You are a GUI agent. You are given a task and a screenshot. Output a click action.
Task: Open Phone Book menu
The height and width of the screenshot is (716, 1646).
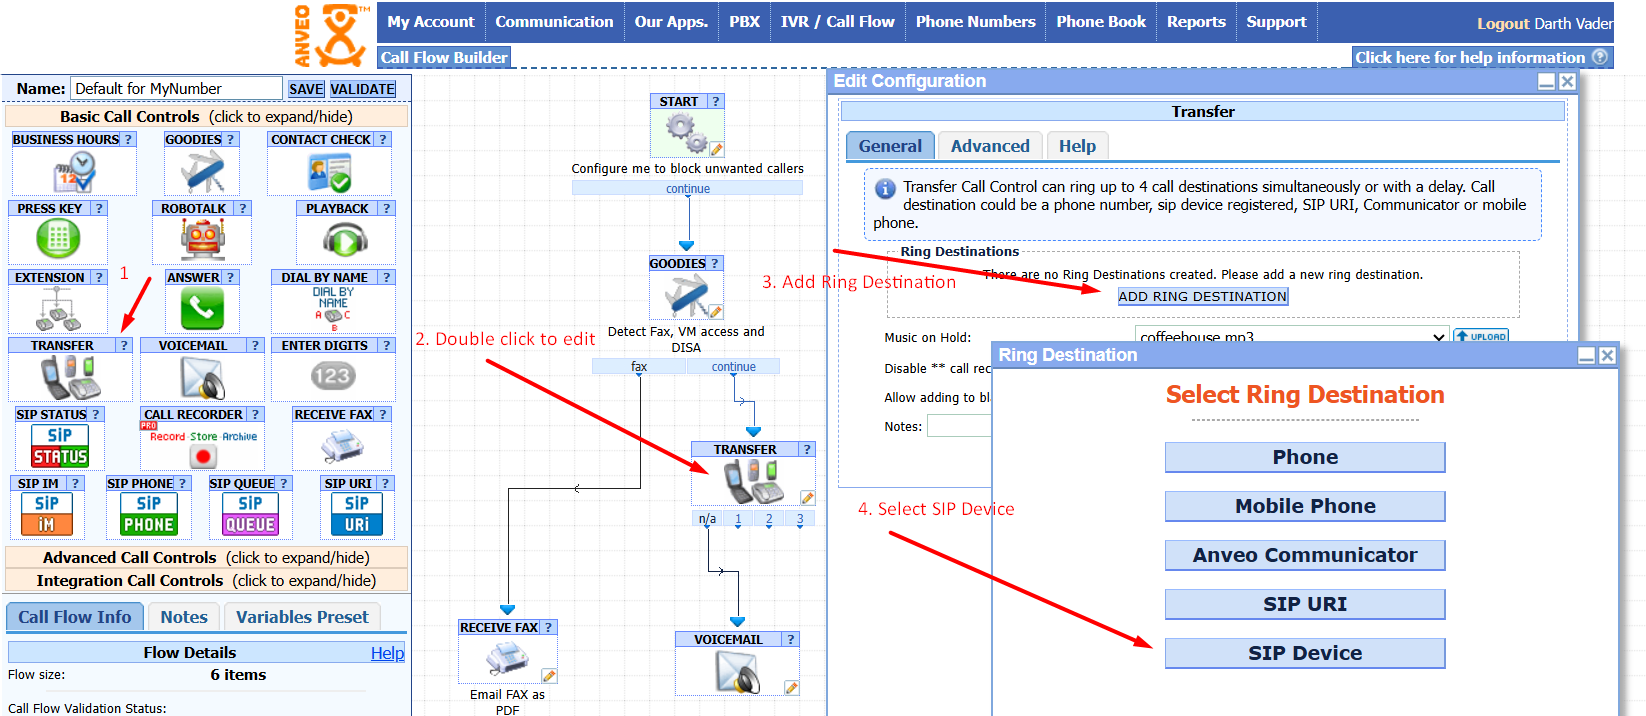1101,22
